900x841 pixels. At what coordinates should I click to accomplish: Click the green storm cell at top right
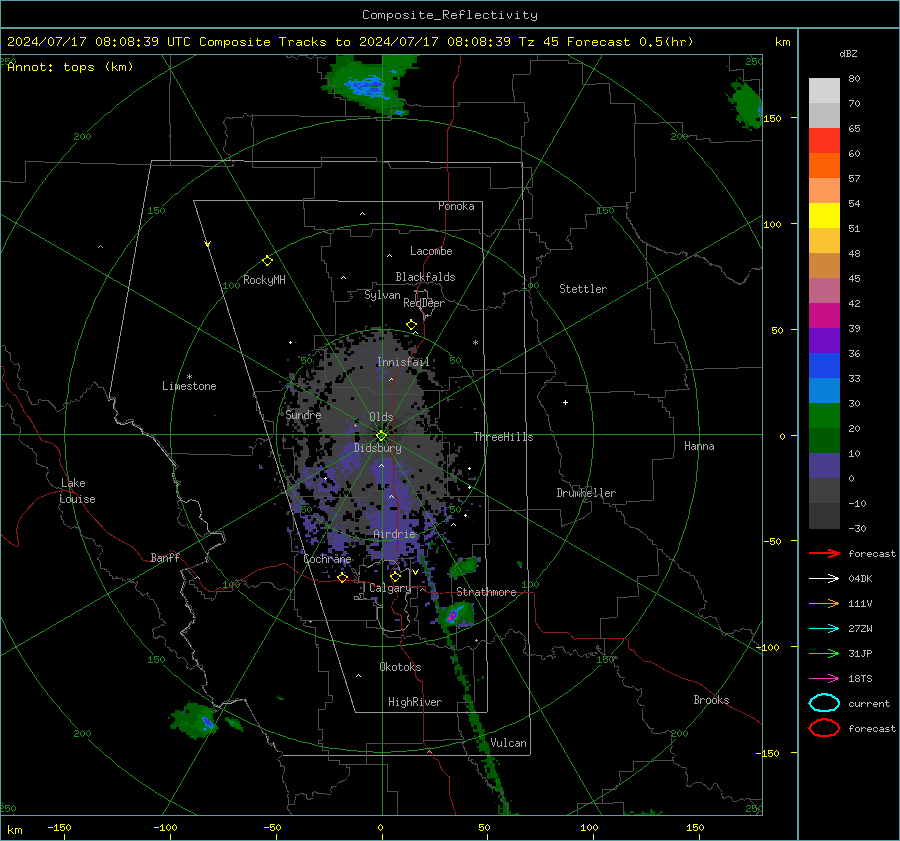(x=746, y=104)
